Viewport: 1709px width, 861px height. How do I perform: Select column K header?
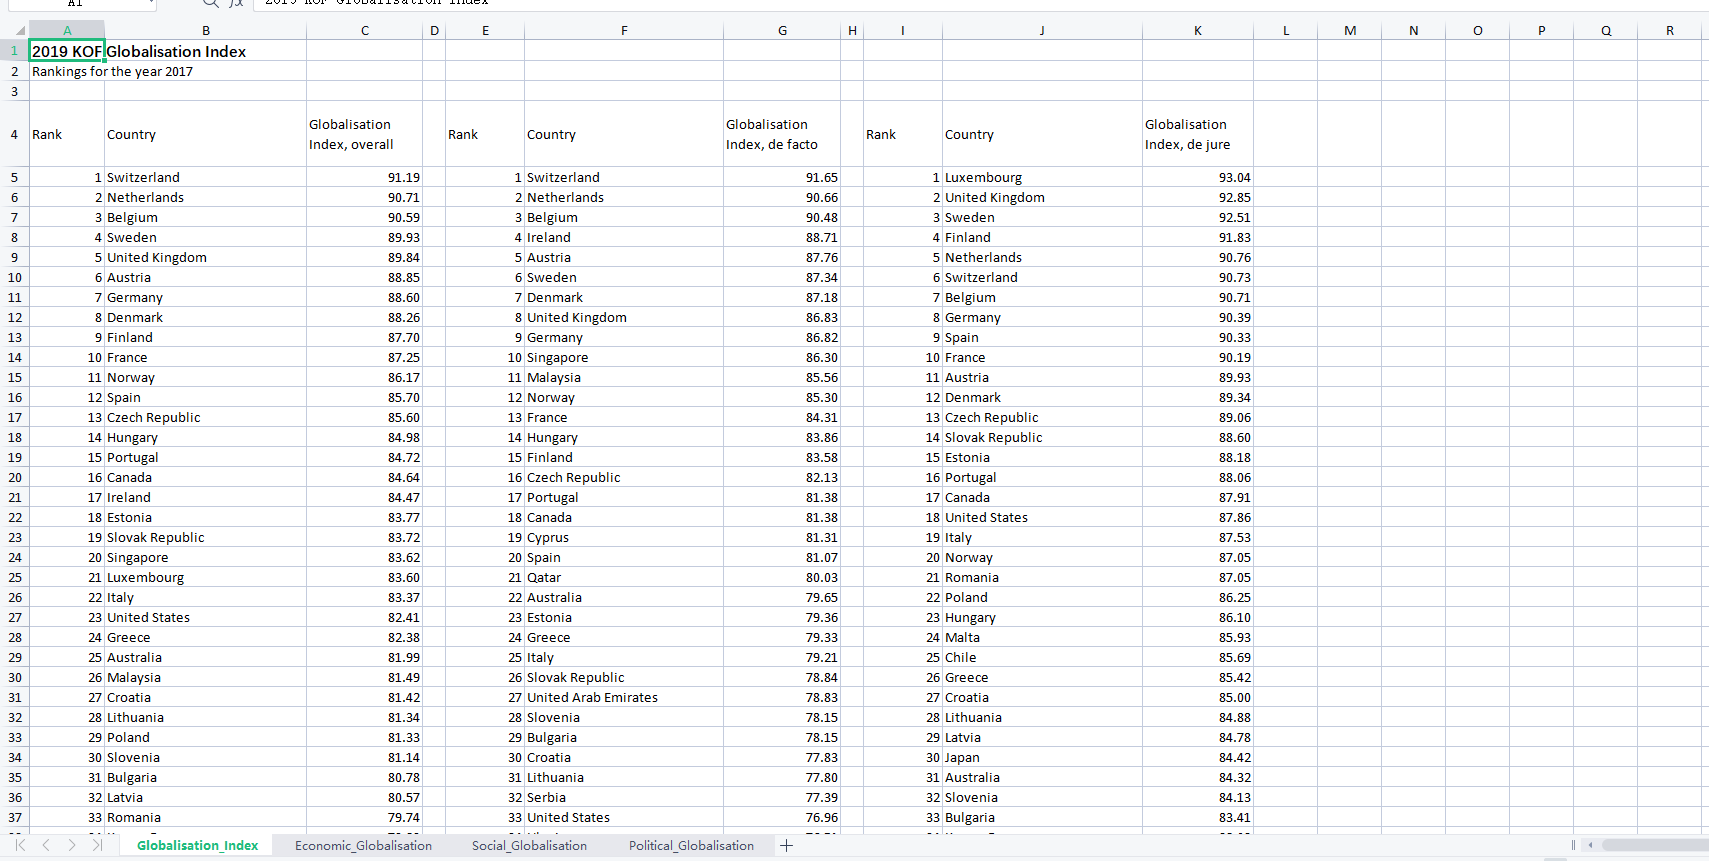[1198, 30]
